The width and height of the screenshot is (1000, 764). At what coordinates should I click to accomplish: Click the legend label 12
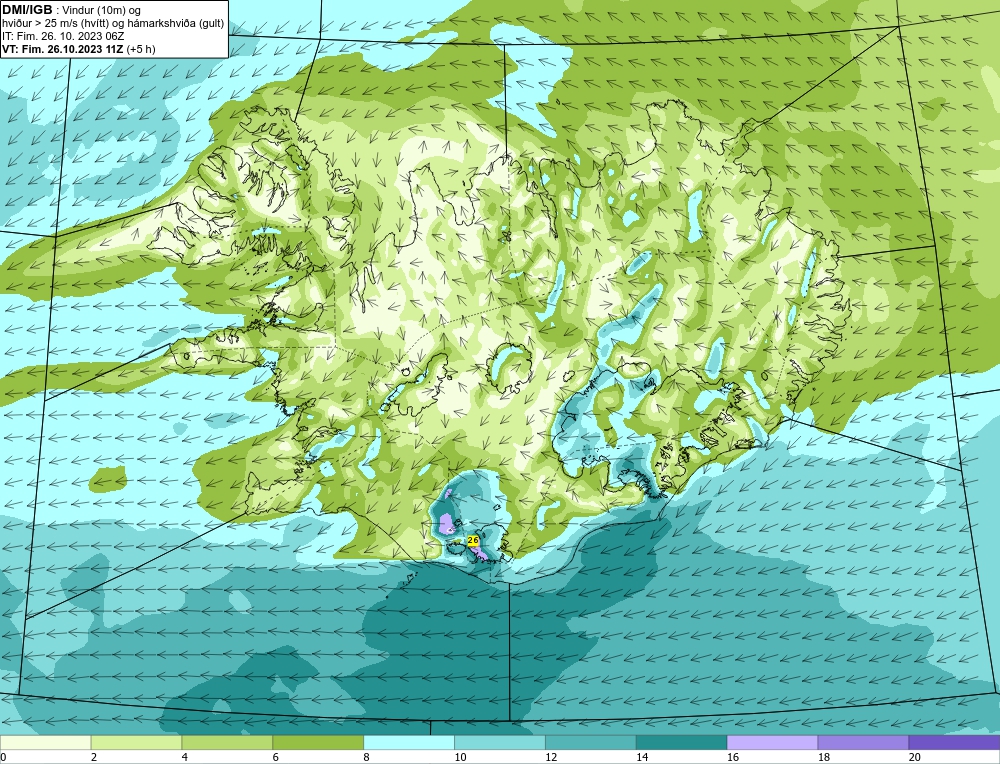click(551, 758)
